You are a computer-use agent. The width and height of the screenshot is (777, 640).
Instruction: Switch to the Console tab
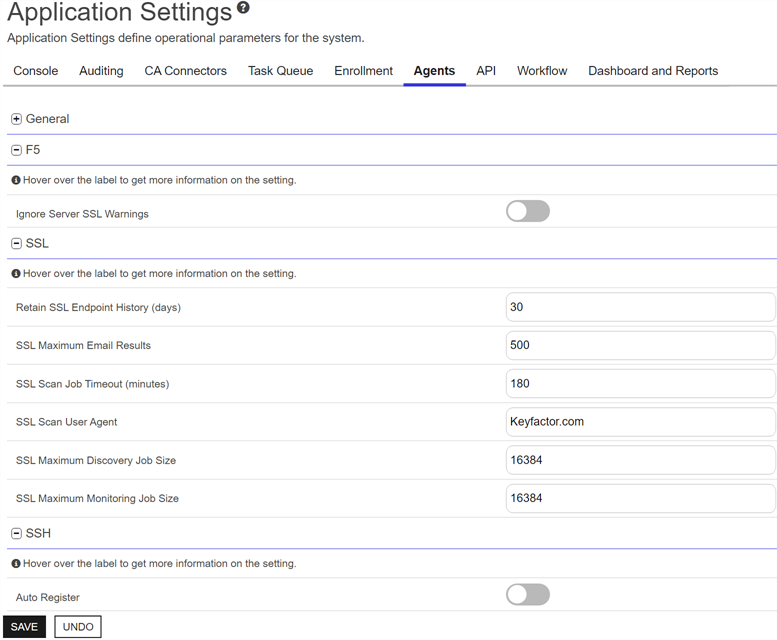(35, 71)
